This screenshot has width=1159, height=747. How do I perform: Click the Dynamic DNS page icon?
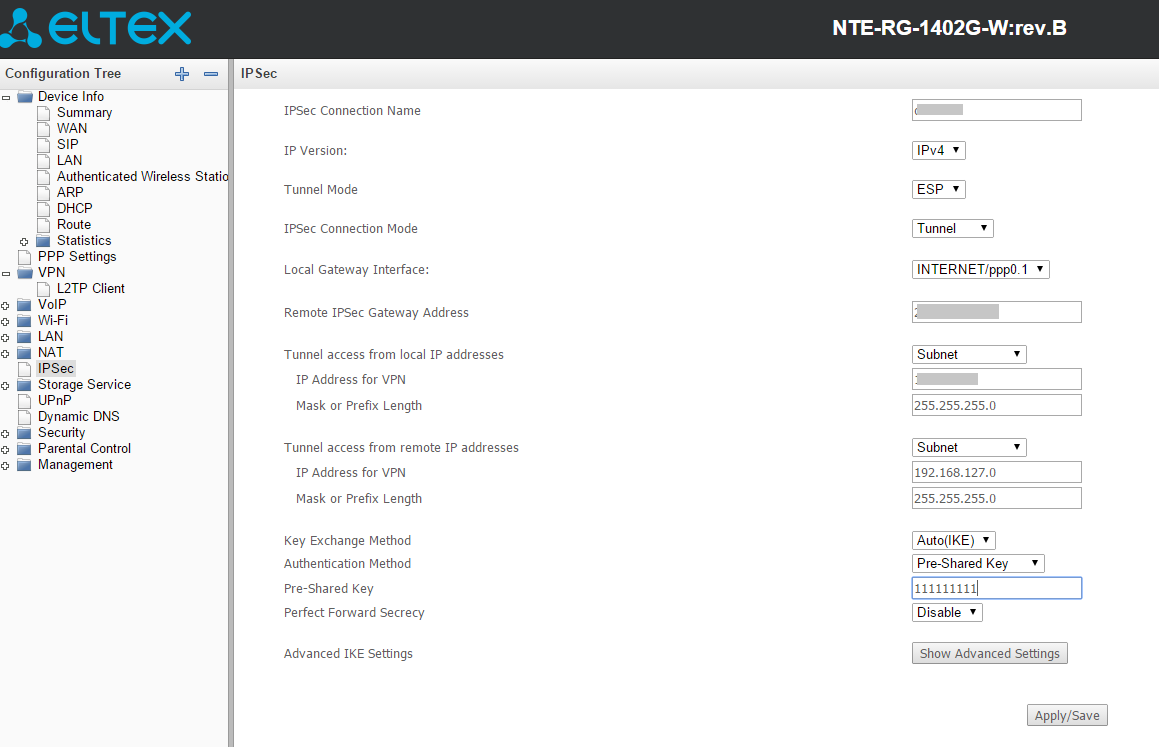point(24,417)
